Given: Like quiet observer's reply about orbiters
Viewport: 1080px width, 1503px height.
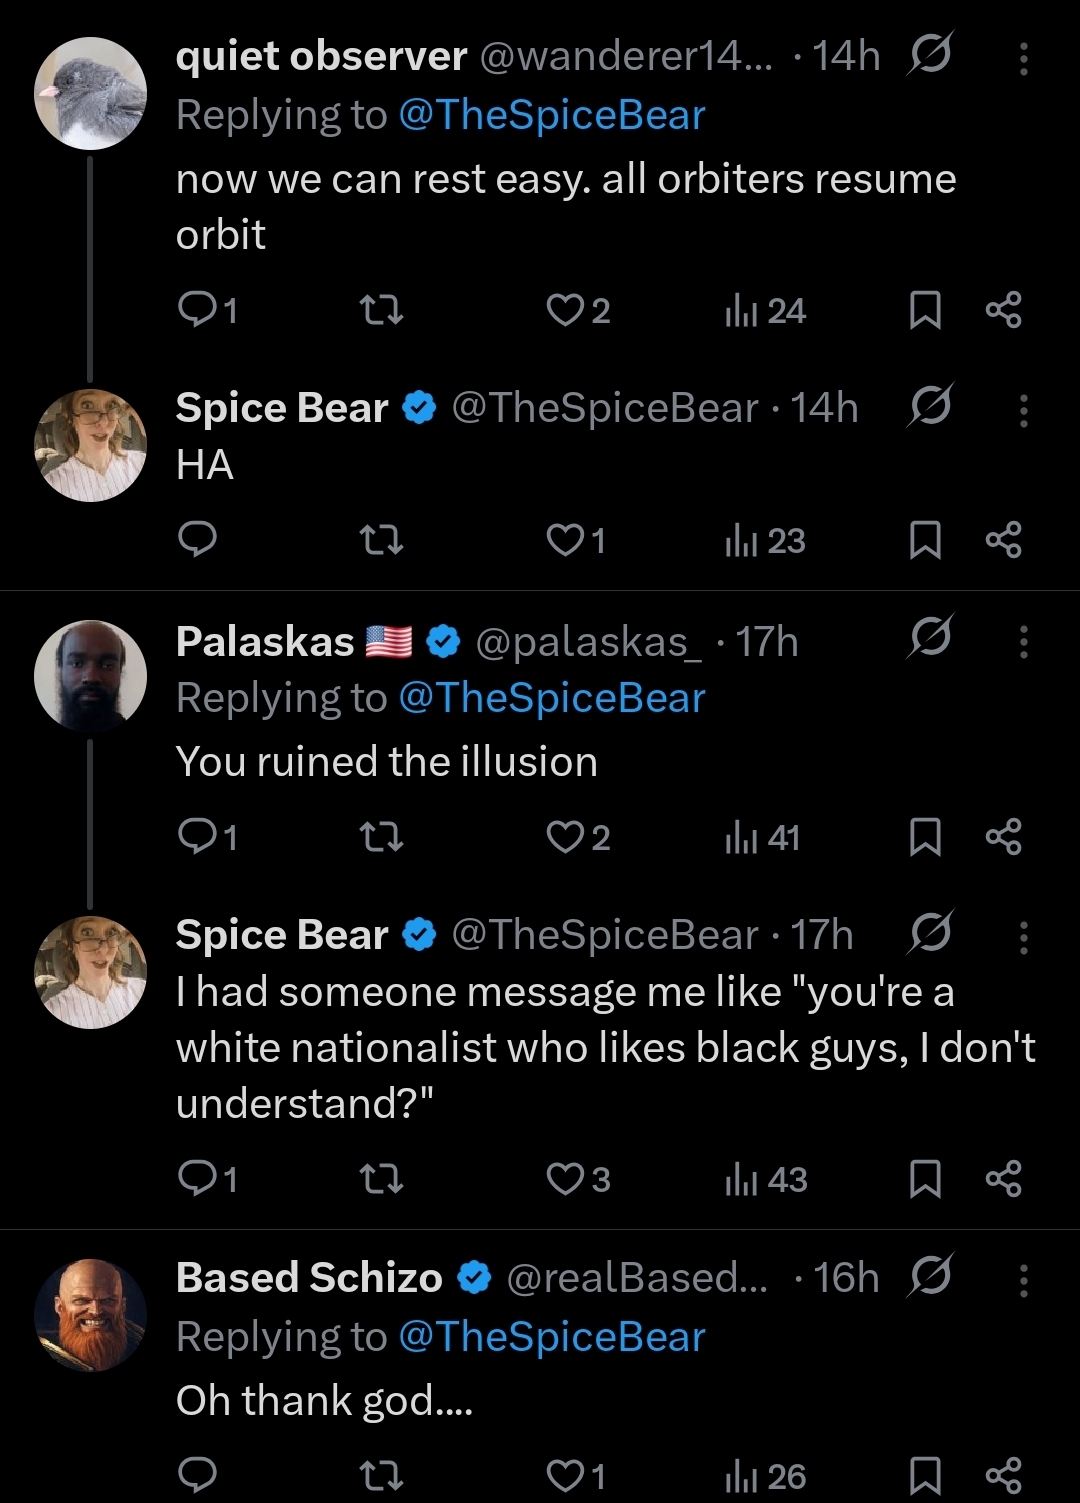Looking at the screenshot, I should (x=566, y=311).
